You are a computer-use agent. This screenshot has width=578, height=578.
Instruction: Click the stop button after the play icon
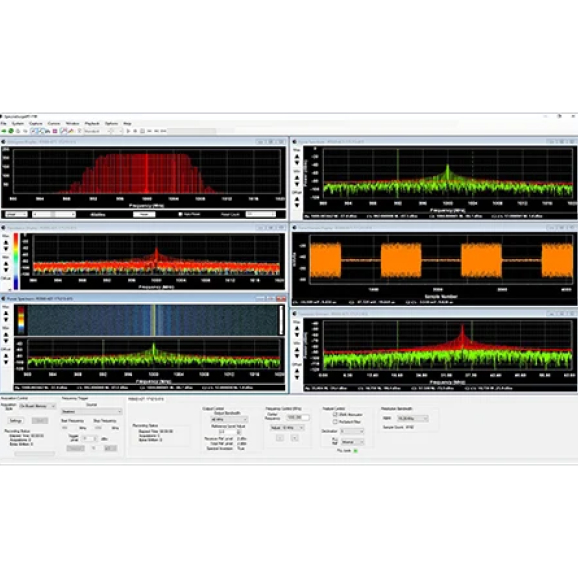tap(135, 131)
